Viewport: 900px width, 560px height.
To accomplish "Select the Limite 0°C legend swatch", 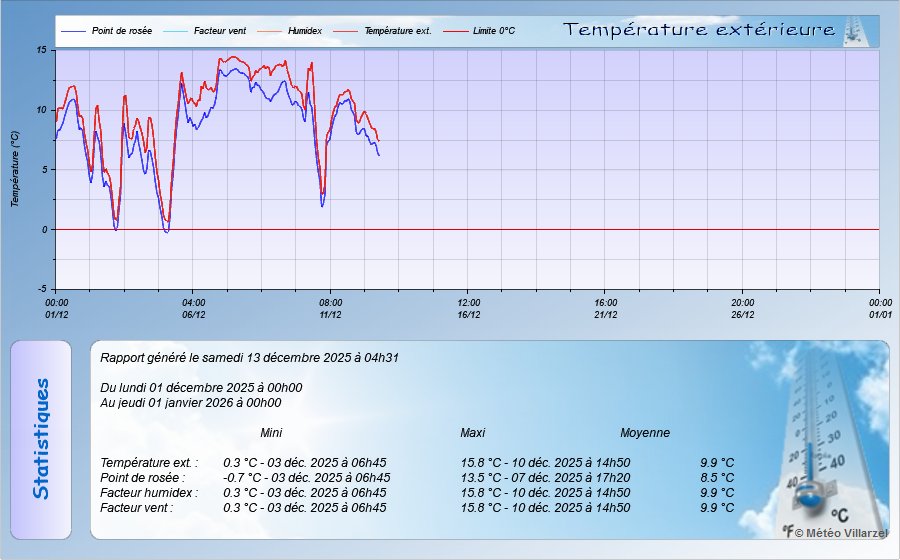I will click(455, 31).
